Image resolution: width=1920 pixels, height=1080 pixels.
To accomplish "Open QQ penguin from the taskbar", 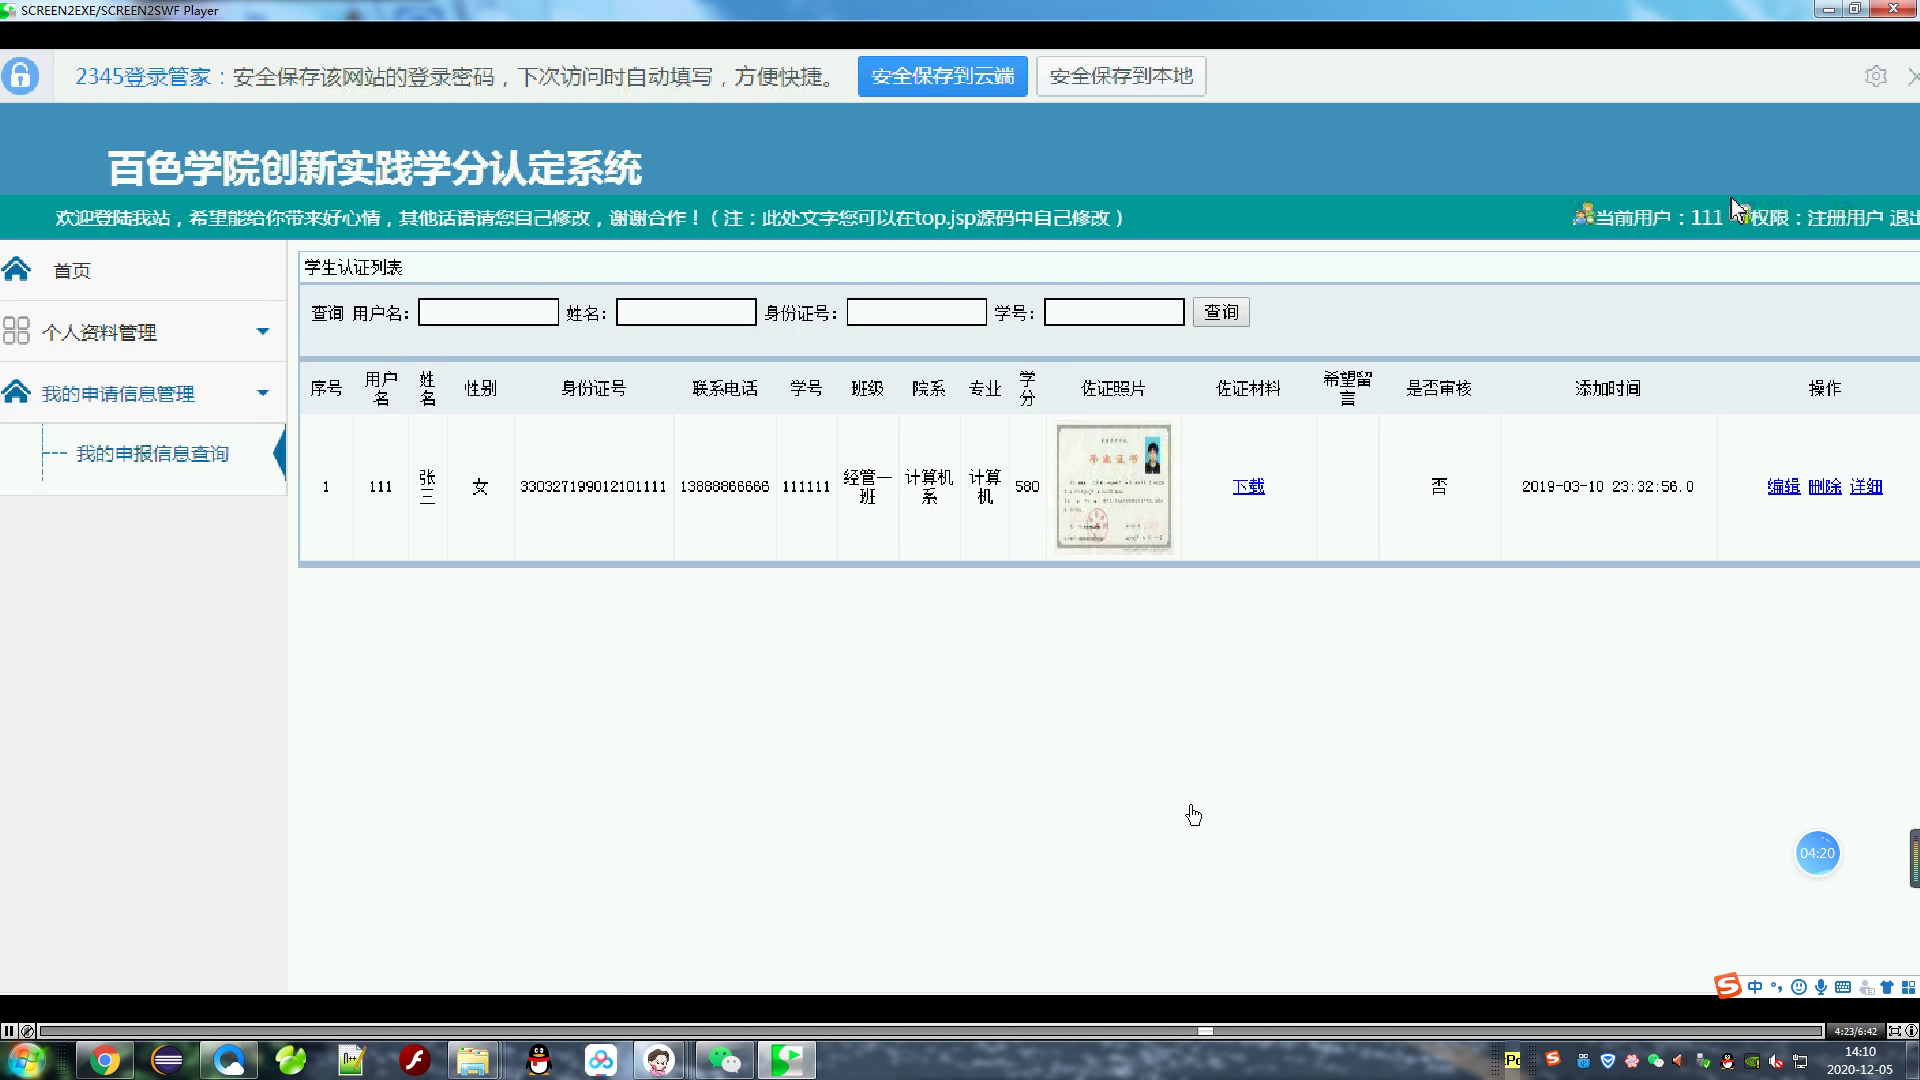I will [539, 1060].
